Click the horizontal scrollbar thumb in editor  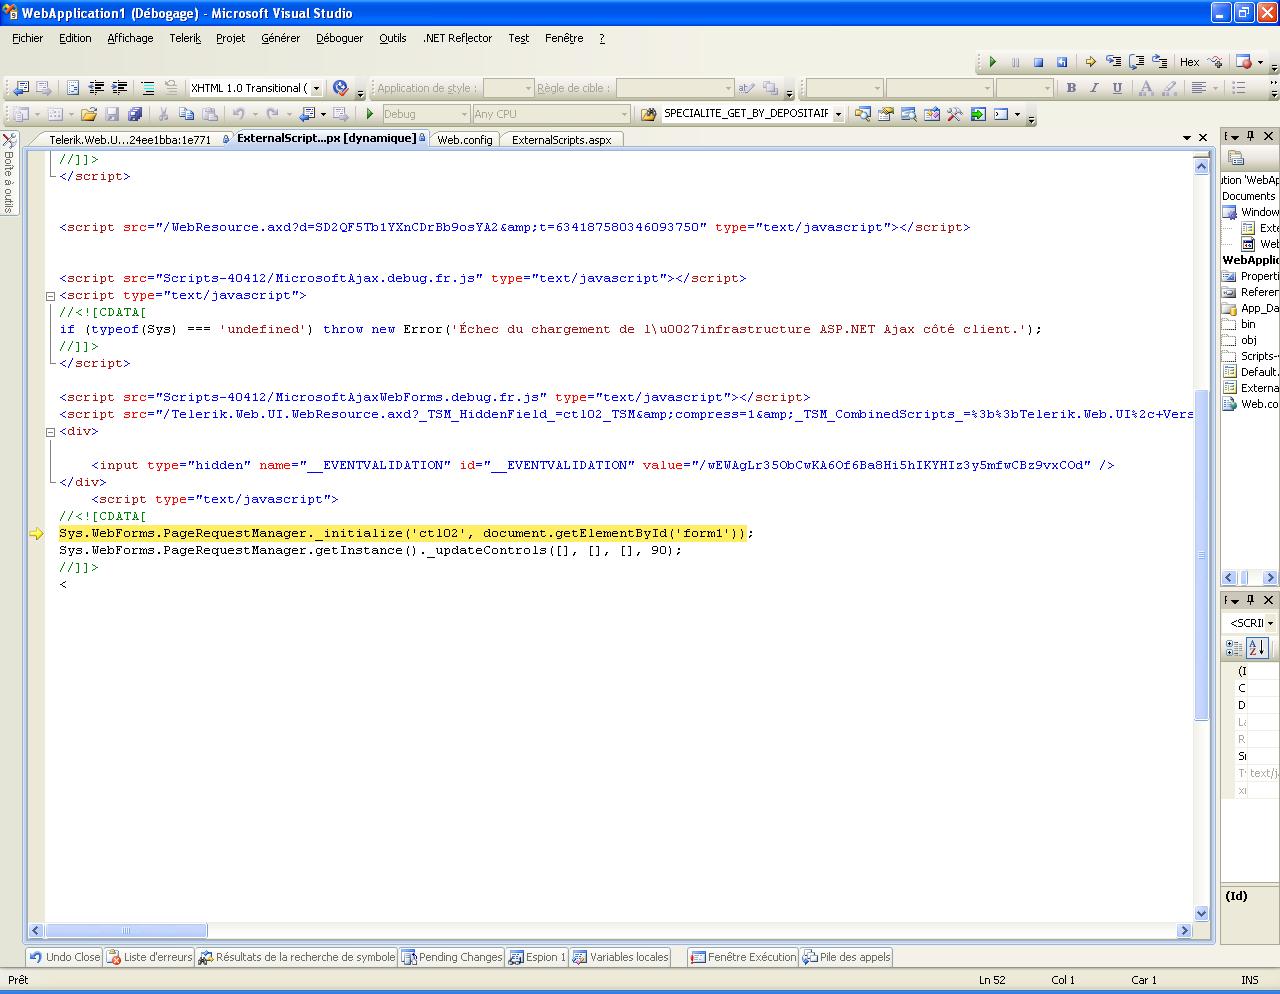[x=126, y=931]
